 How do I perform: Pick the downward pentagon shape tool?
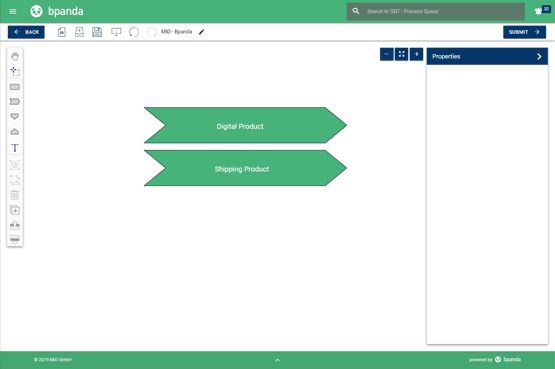(15, 116)
